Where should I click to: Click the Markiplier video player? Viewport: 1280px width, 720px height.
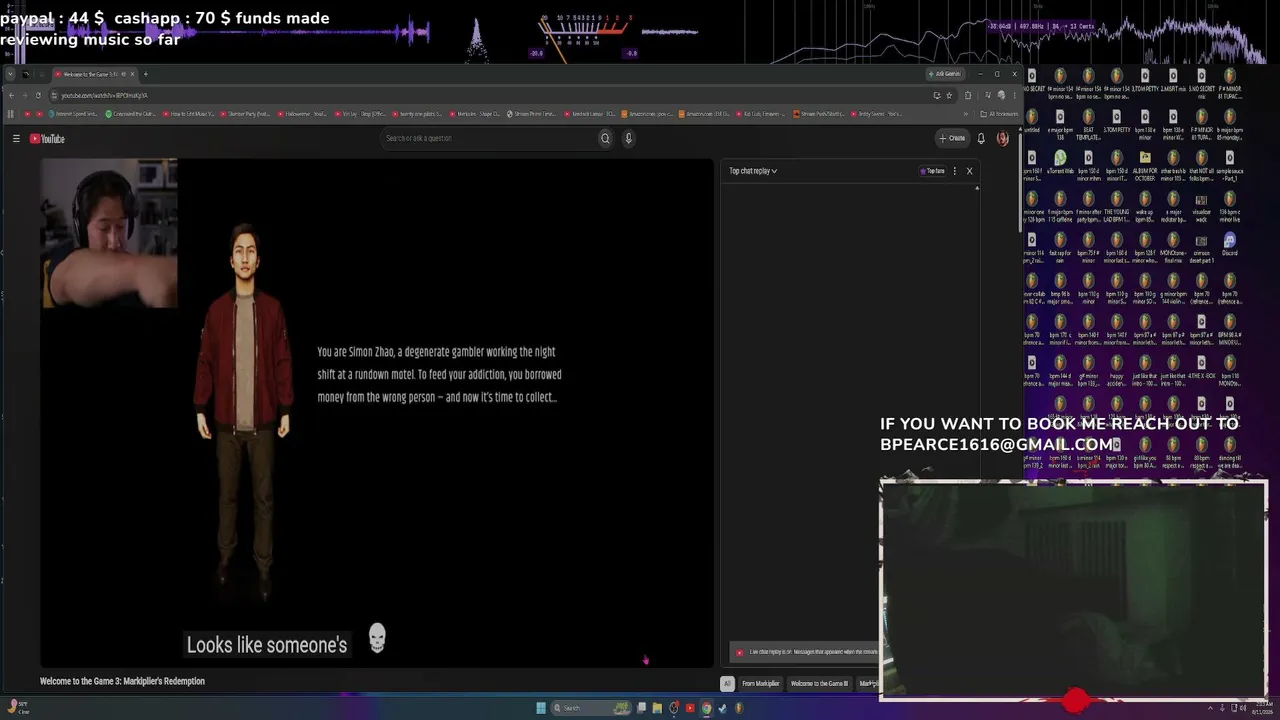[377, 413]
